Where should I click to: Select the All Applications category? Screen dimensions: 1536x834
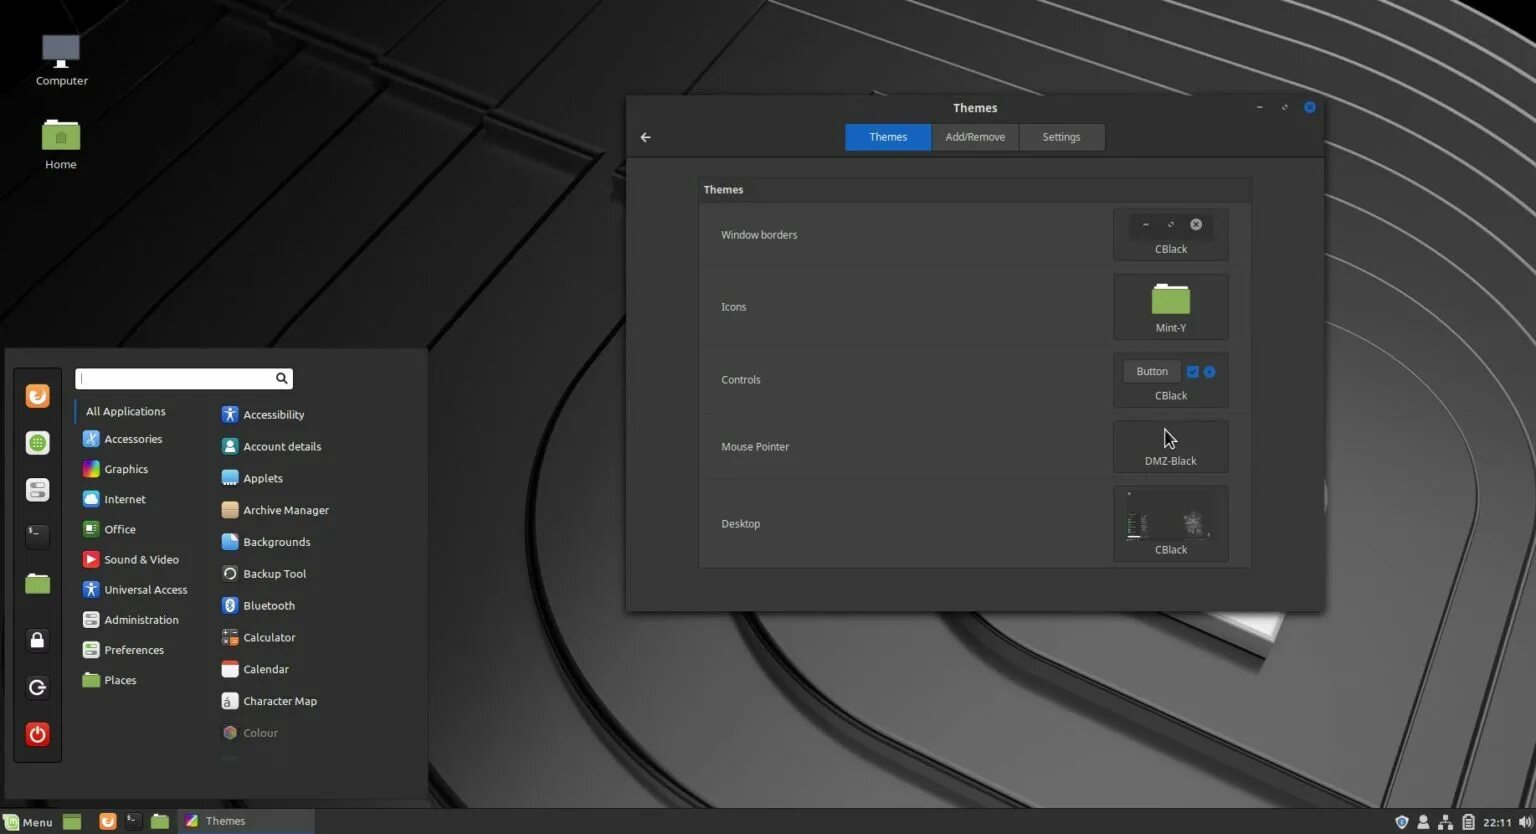coord(126,411)
